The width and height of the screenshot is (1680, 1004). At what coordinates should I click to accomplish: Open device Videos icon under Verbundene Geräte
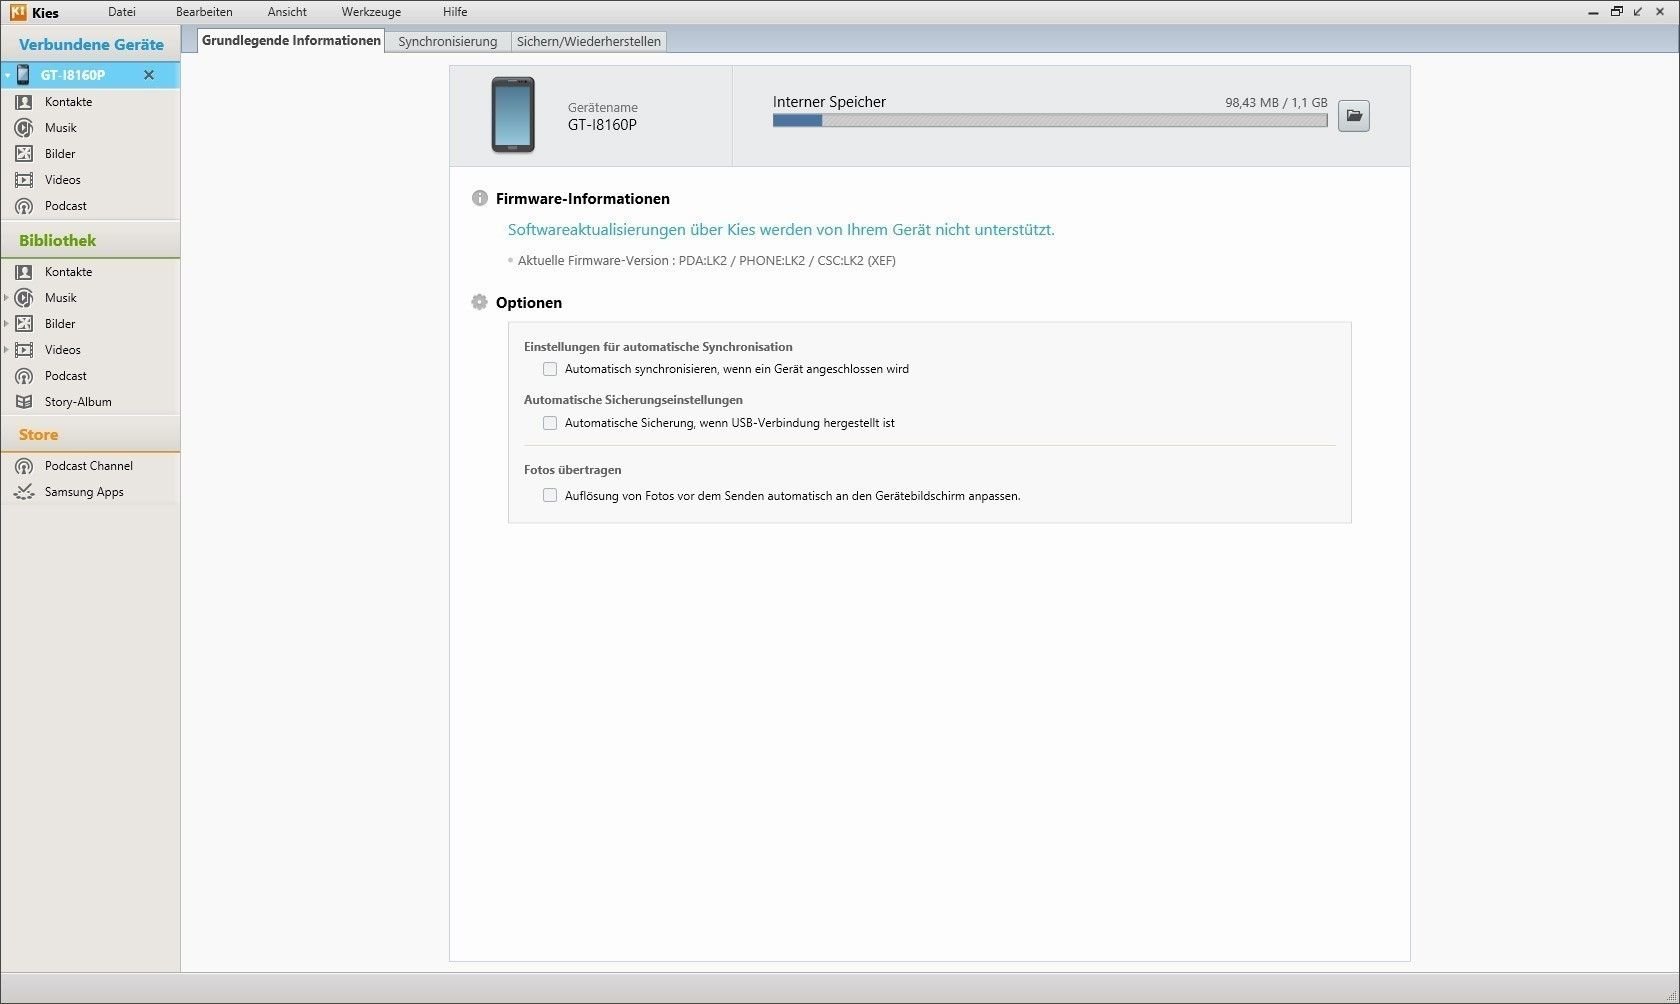[x=24, y=180]
